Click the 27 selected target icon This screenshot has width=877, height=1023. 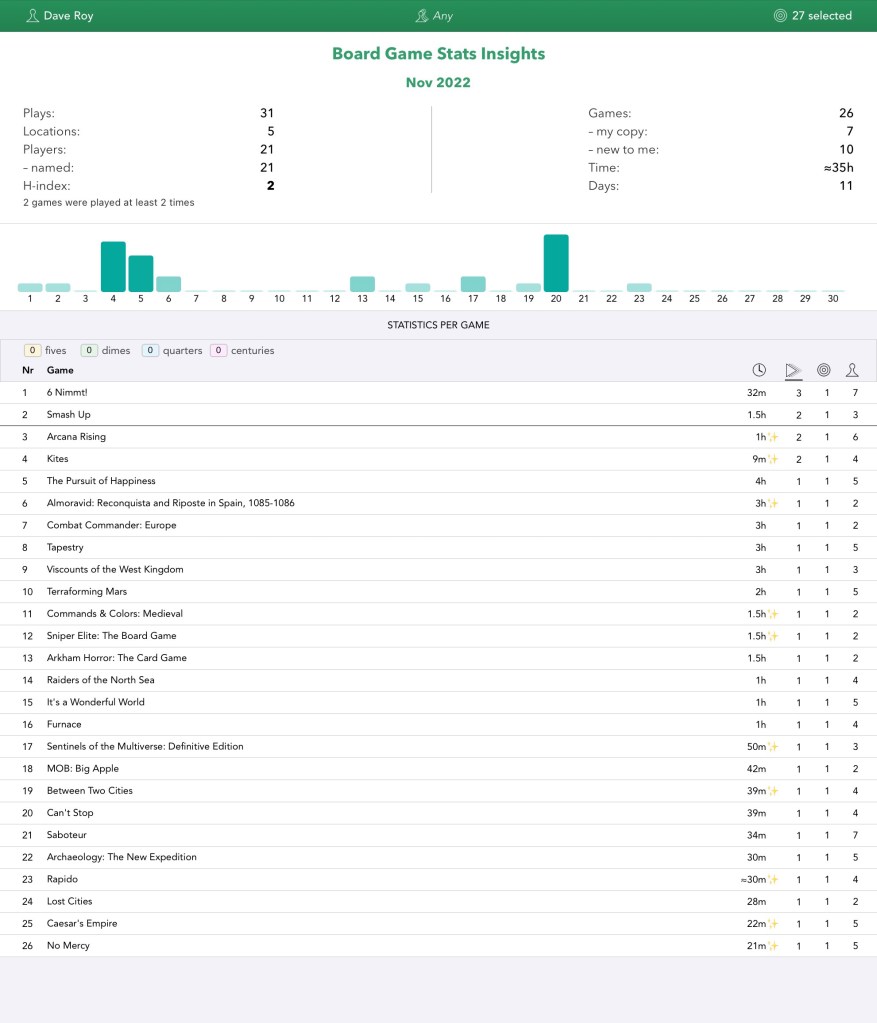coord(780,16)
